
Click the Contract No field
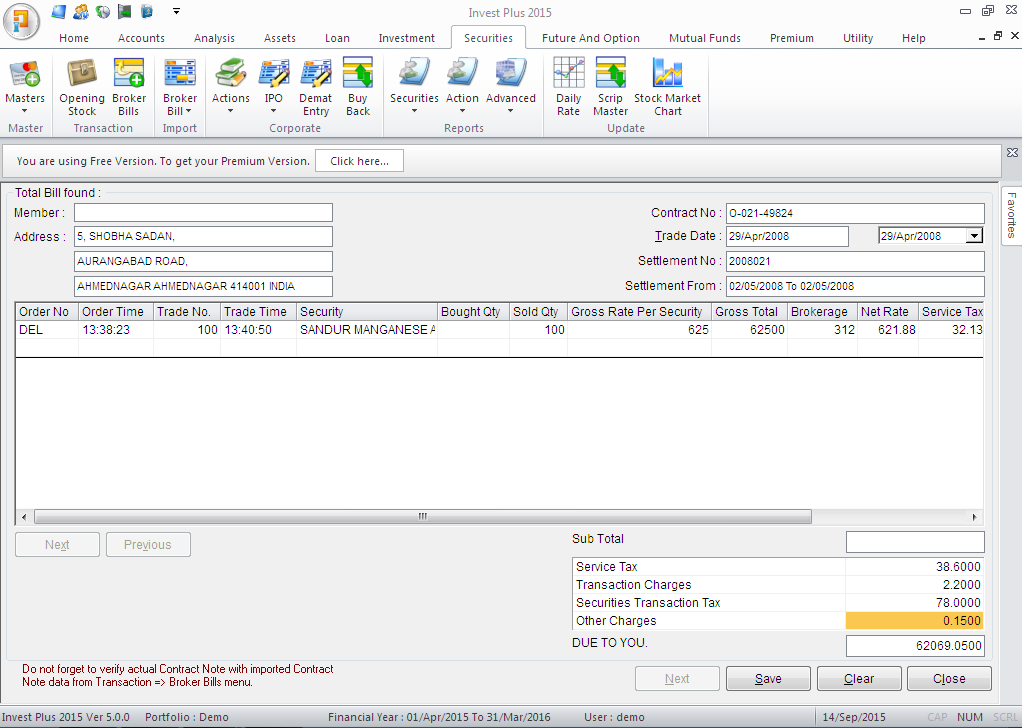click(x=855, y=213)
